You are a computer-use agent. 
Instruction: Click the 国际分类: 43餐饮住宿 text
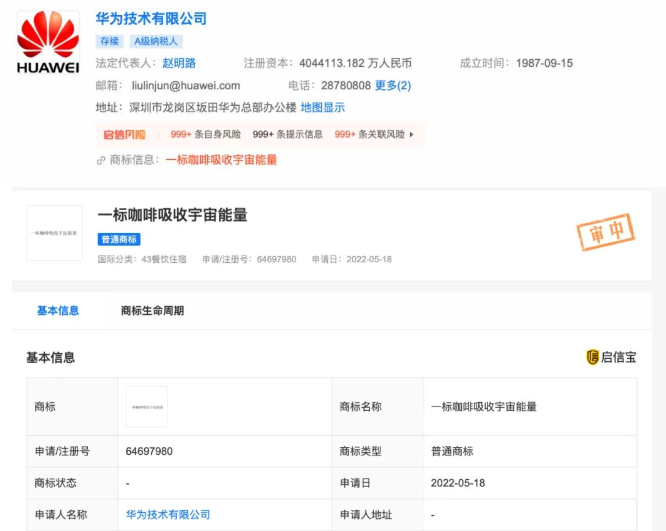[142, 259]
